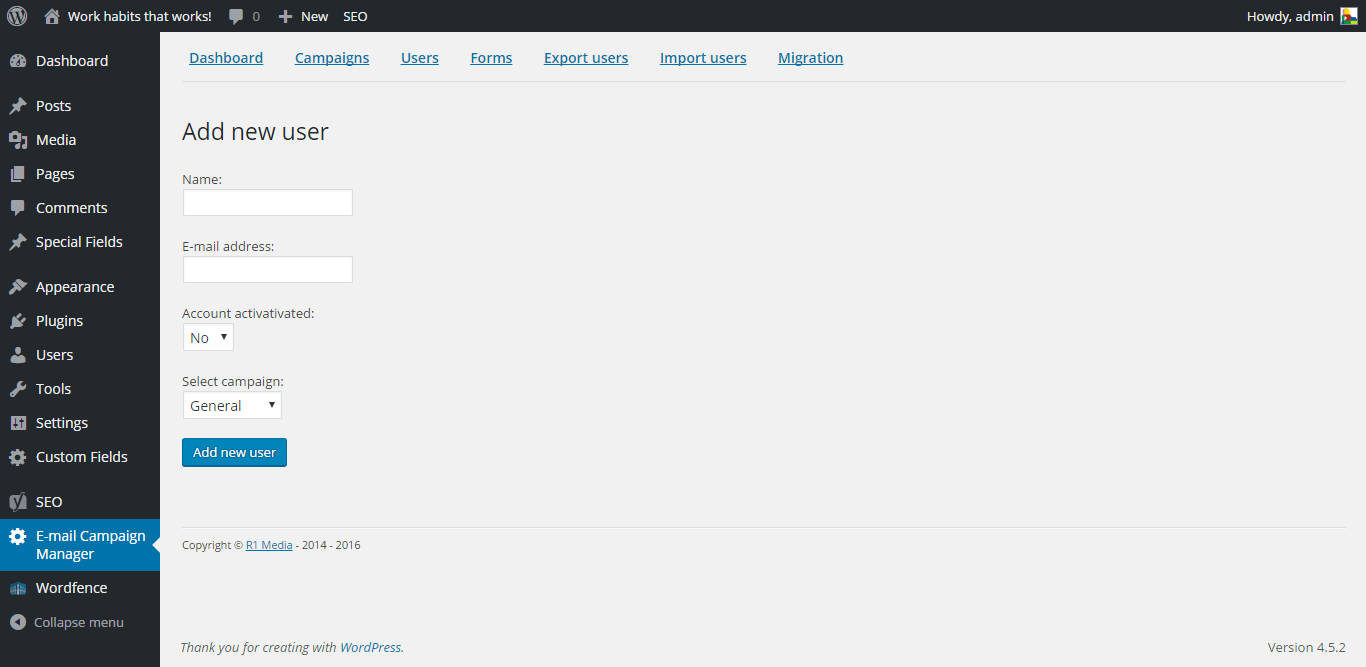Open Settings in the sidebar menu

coord(62,423)
